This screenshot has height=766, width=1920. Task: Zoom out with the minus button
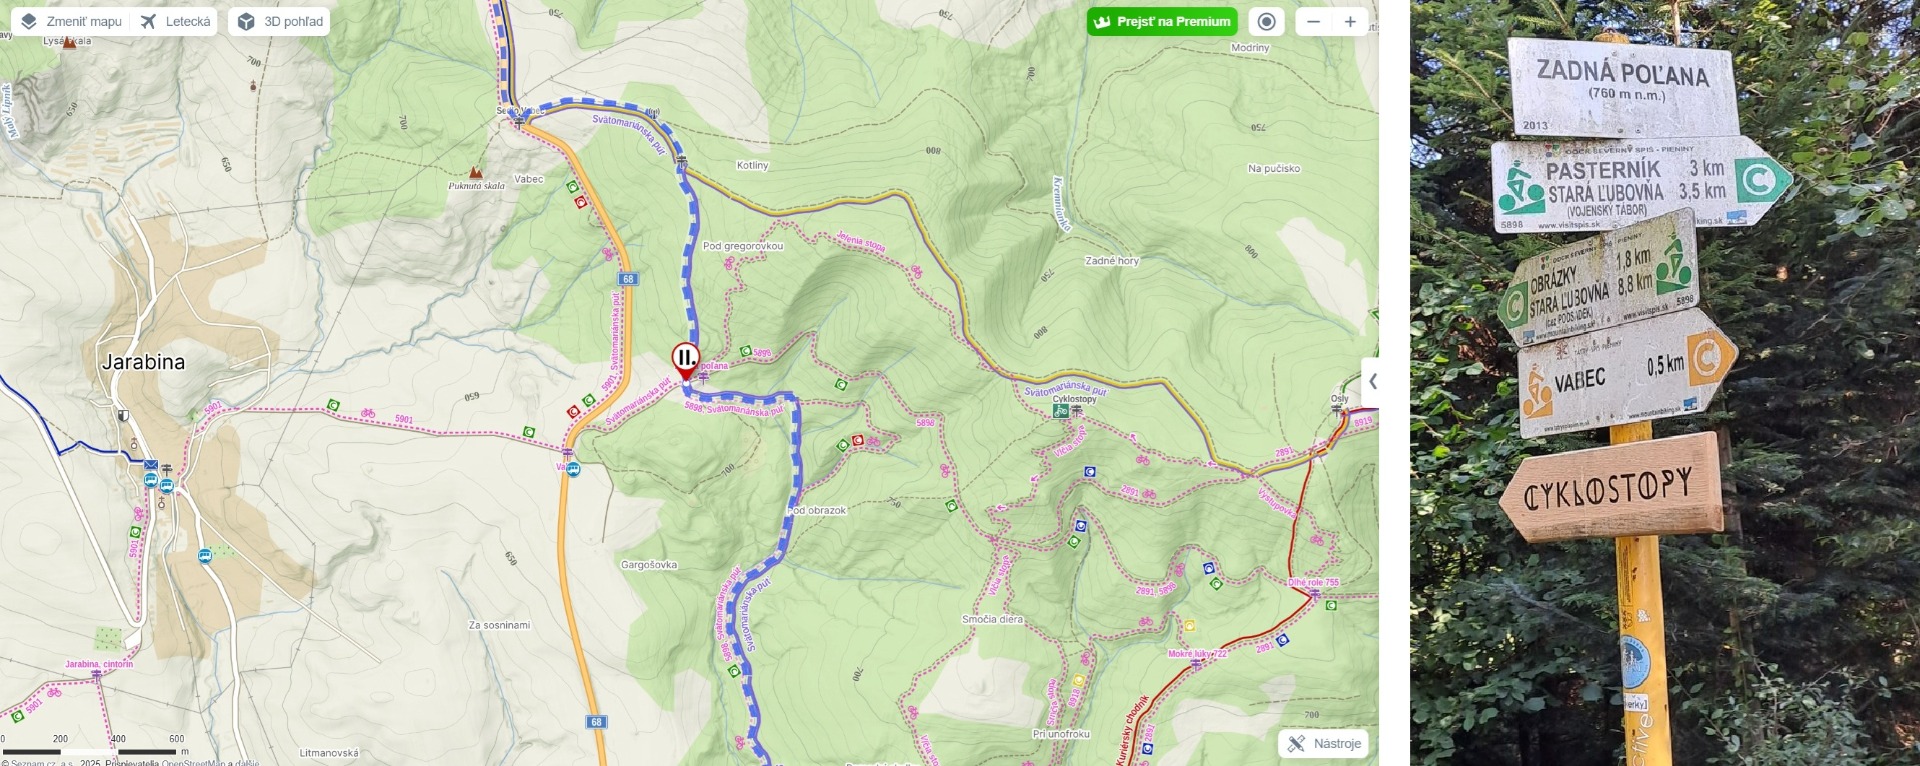[x=1314, y=21]
